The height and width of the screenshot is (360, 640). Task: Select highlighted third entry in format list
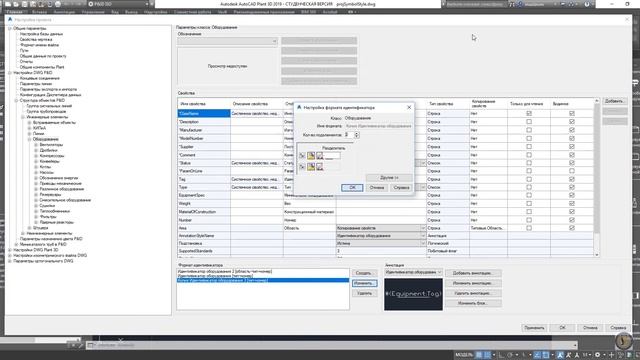(x=263, y=280)
